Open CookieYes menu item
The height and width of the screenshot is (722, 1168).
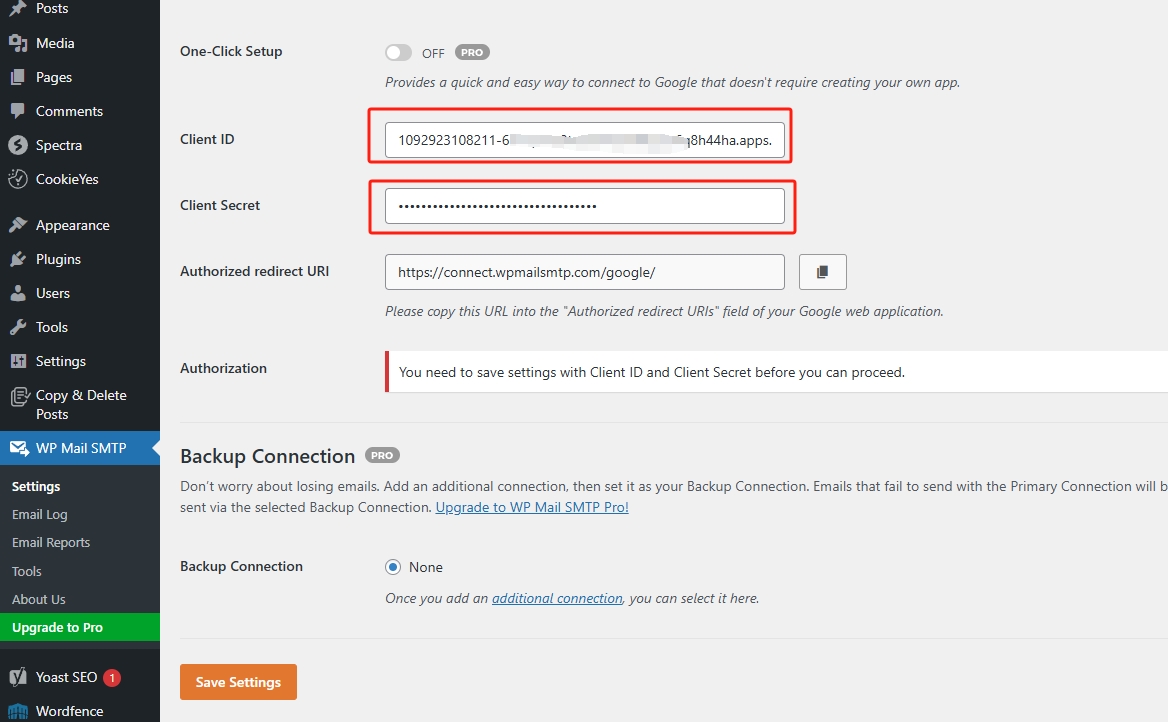(80, 179)
